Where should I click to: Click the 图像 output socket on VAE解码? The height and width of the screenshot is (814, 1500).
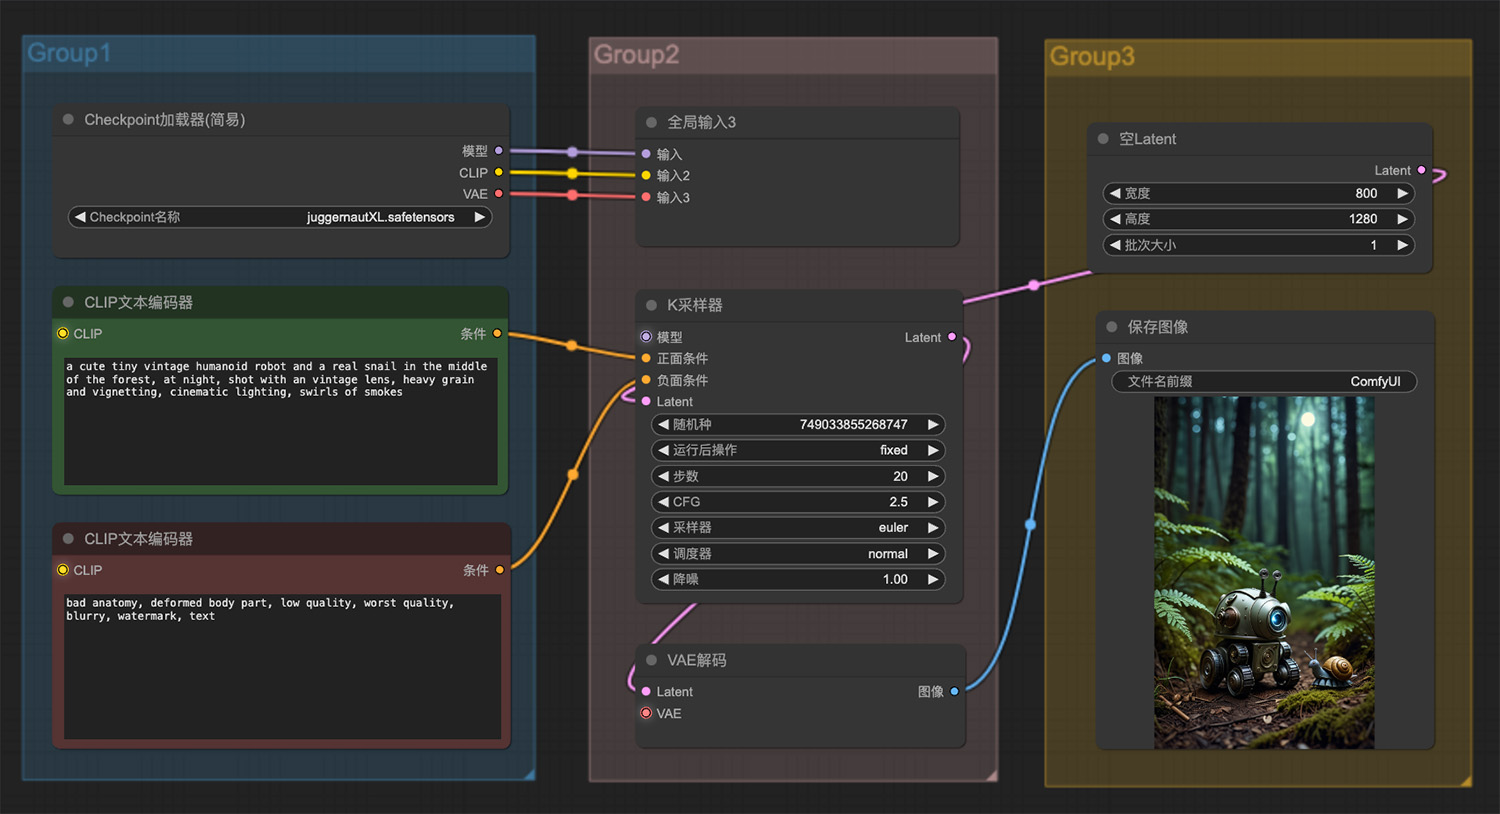click(954, 691)
